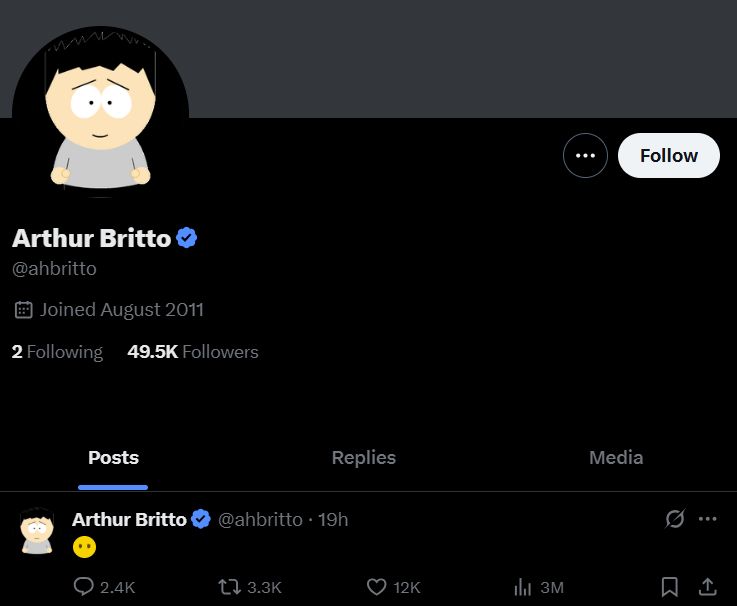This screenshot has height=606, width=737.
Task: Open the post's 19h timestamp link
Action: click(333, 520)
